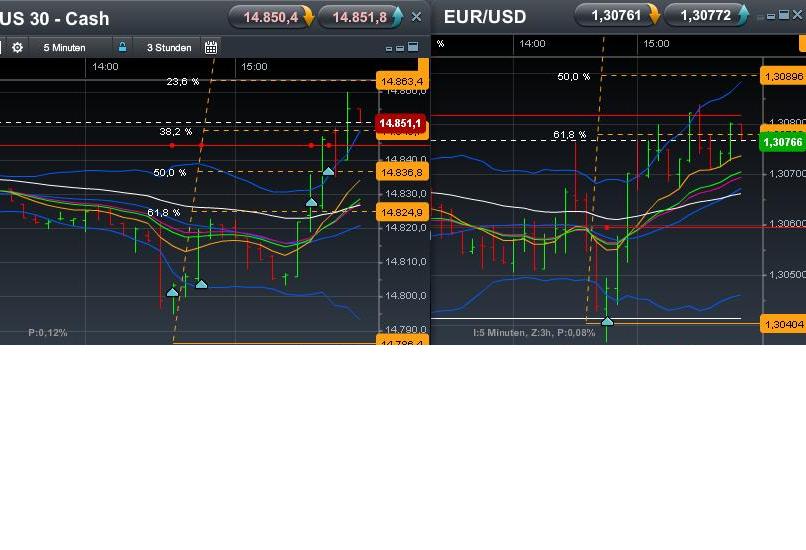
Task: Click the green 1,30766 current price label
Action: click(782, 142)
